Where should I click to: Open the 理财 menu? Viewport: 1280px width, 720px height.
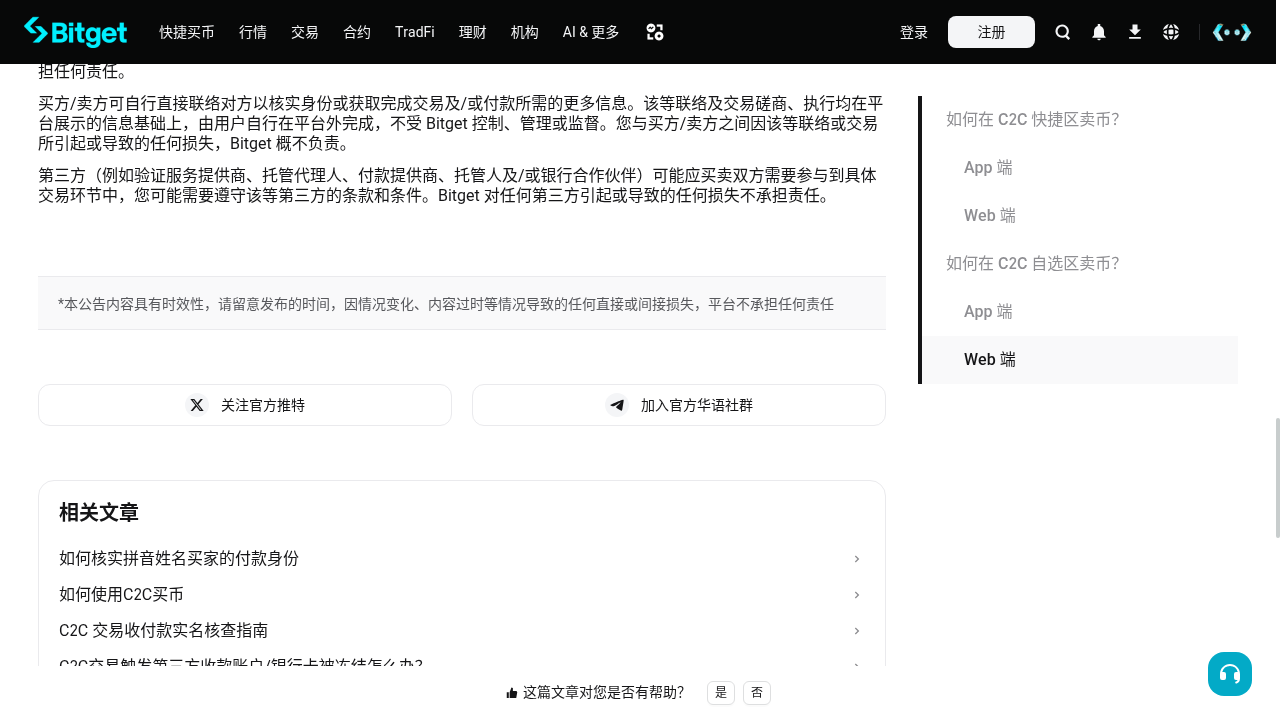coord(473,32)
